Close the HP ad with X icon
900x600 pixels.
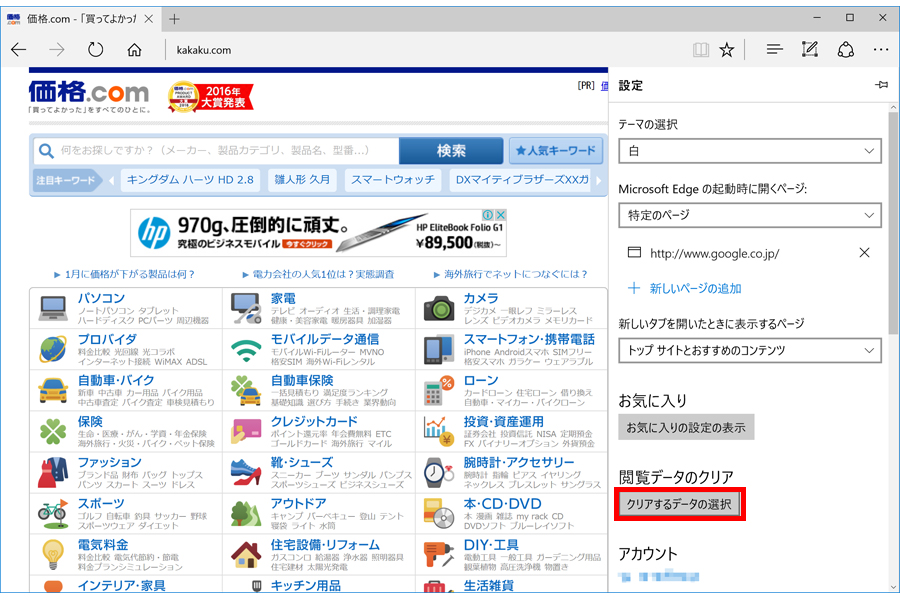coord(501,215)
